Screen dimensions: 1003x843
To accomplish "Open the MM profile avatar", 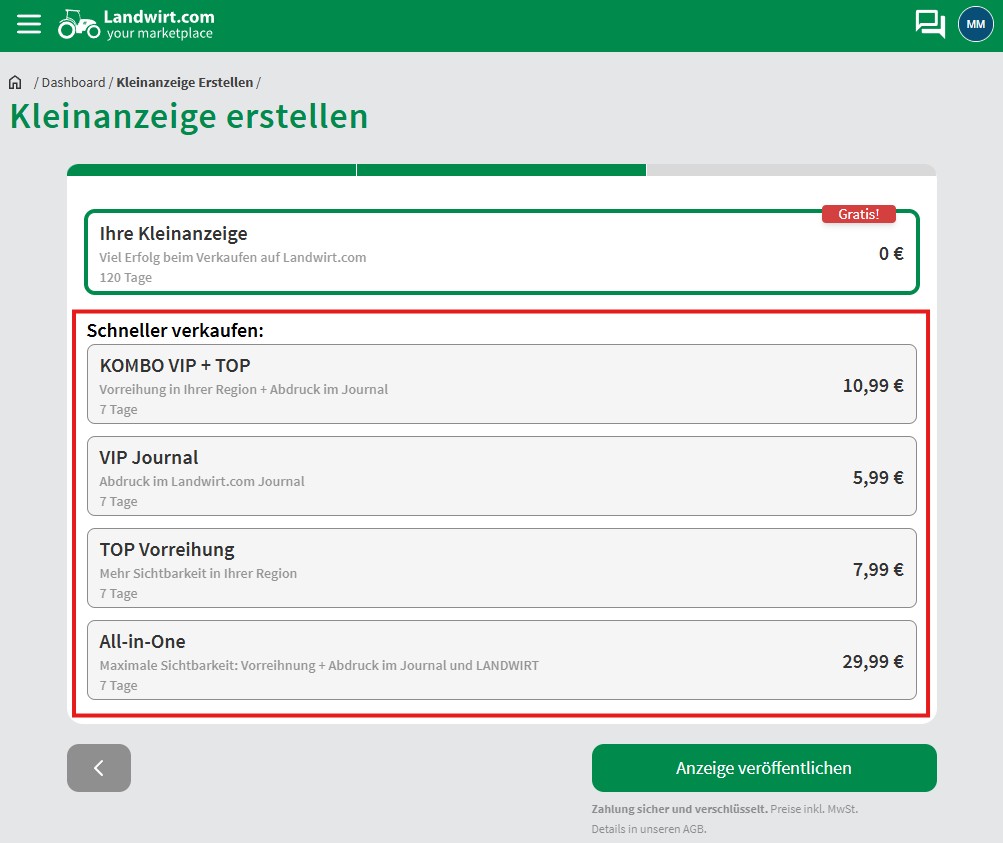I will tap(974, 24).
